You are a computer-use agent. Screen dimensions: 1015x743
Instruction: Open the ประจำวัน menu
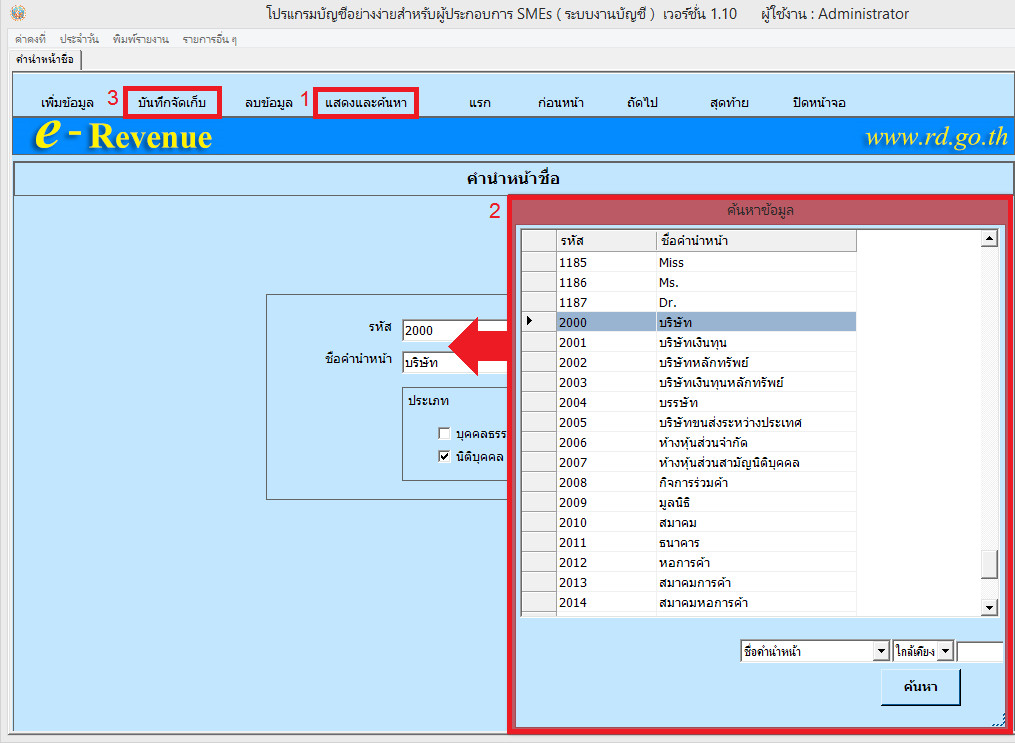point(79,39)
